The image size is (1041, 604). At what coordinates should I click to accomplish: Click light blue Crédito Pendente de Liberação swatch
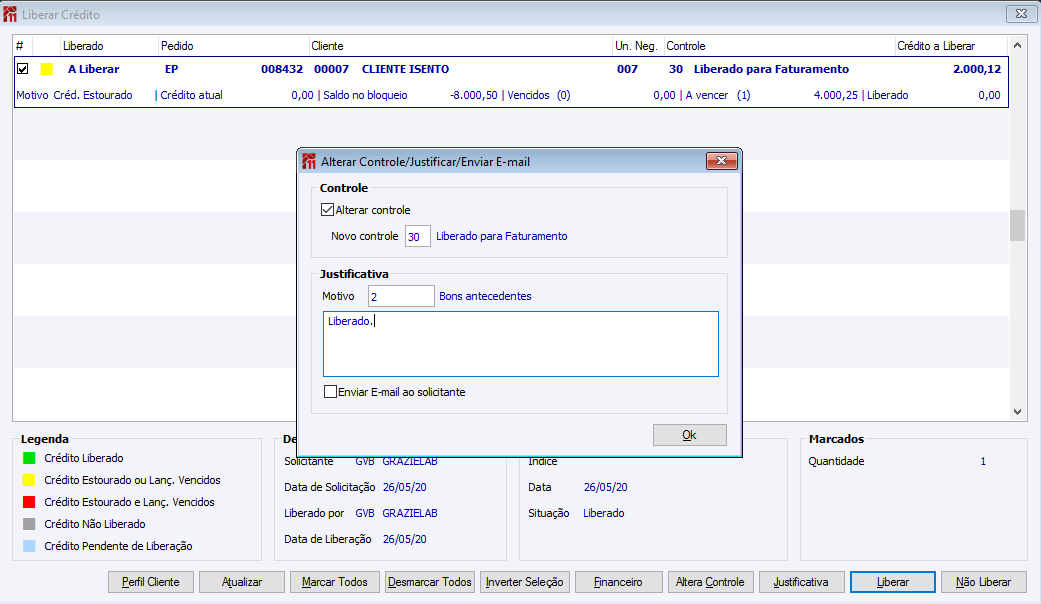pyautogui.click(x=29, y=546)
